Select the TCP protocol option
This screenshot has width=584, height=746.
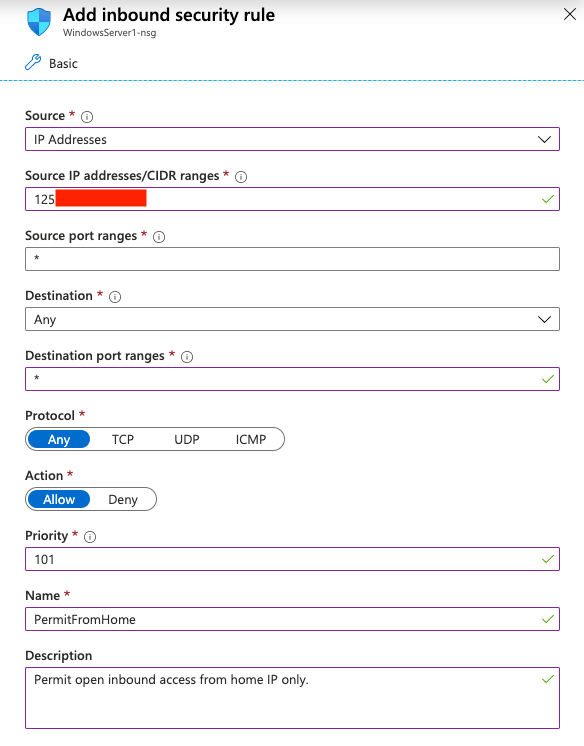pos(123,439)
